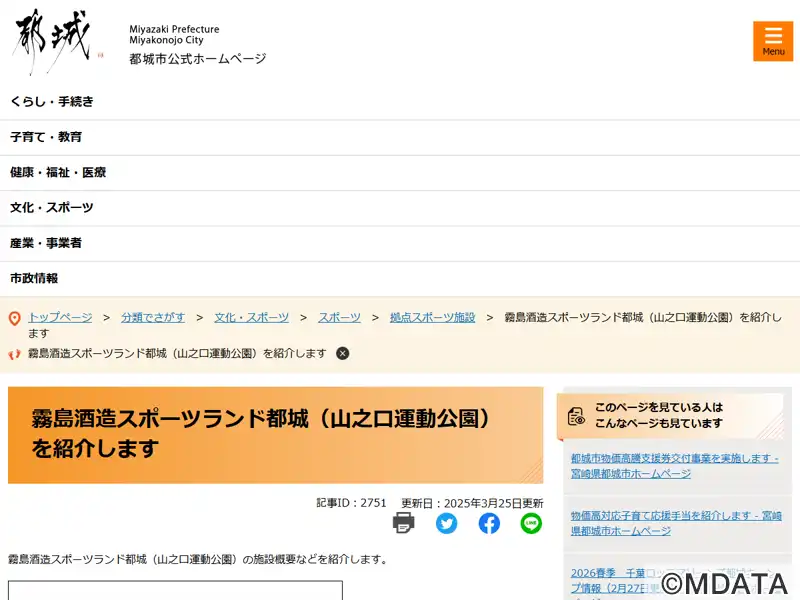
Task: Open 2026春季 千葉ロッテ related link
Action: 674,582
